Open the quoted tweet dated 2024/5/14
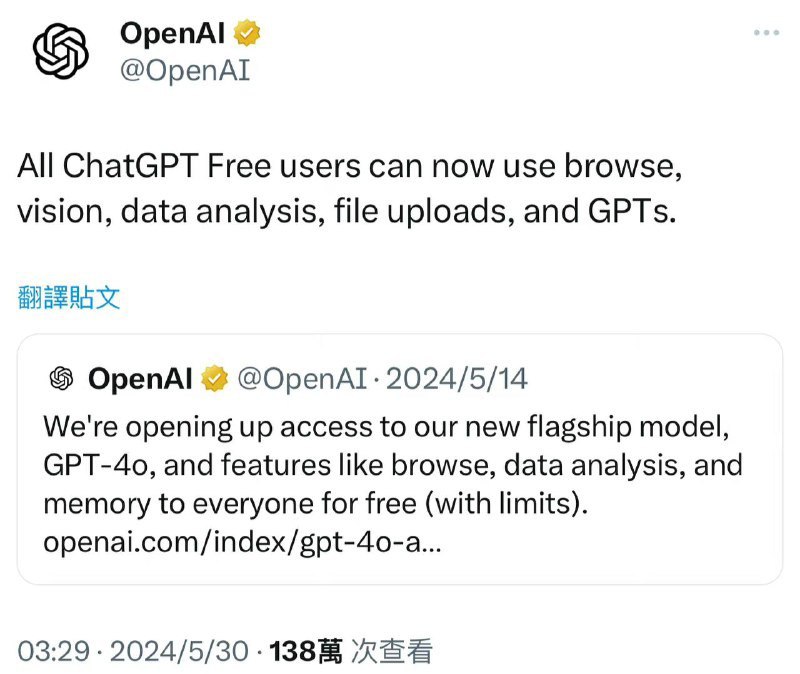This screenshot has height=674, width=800. tap(400, 460)
